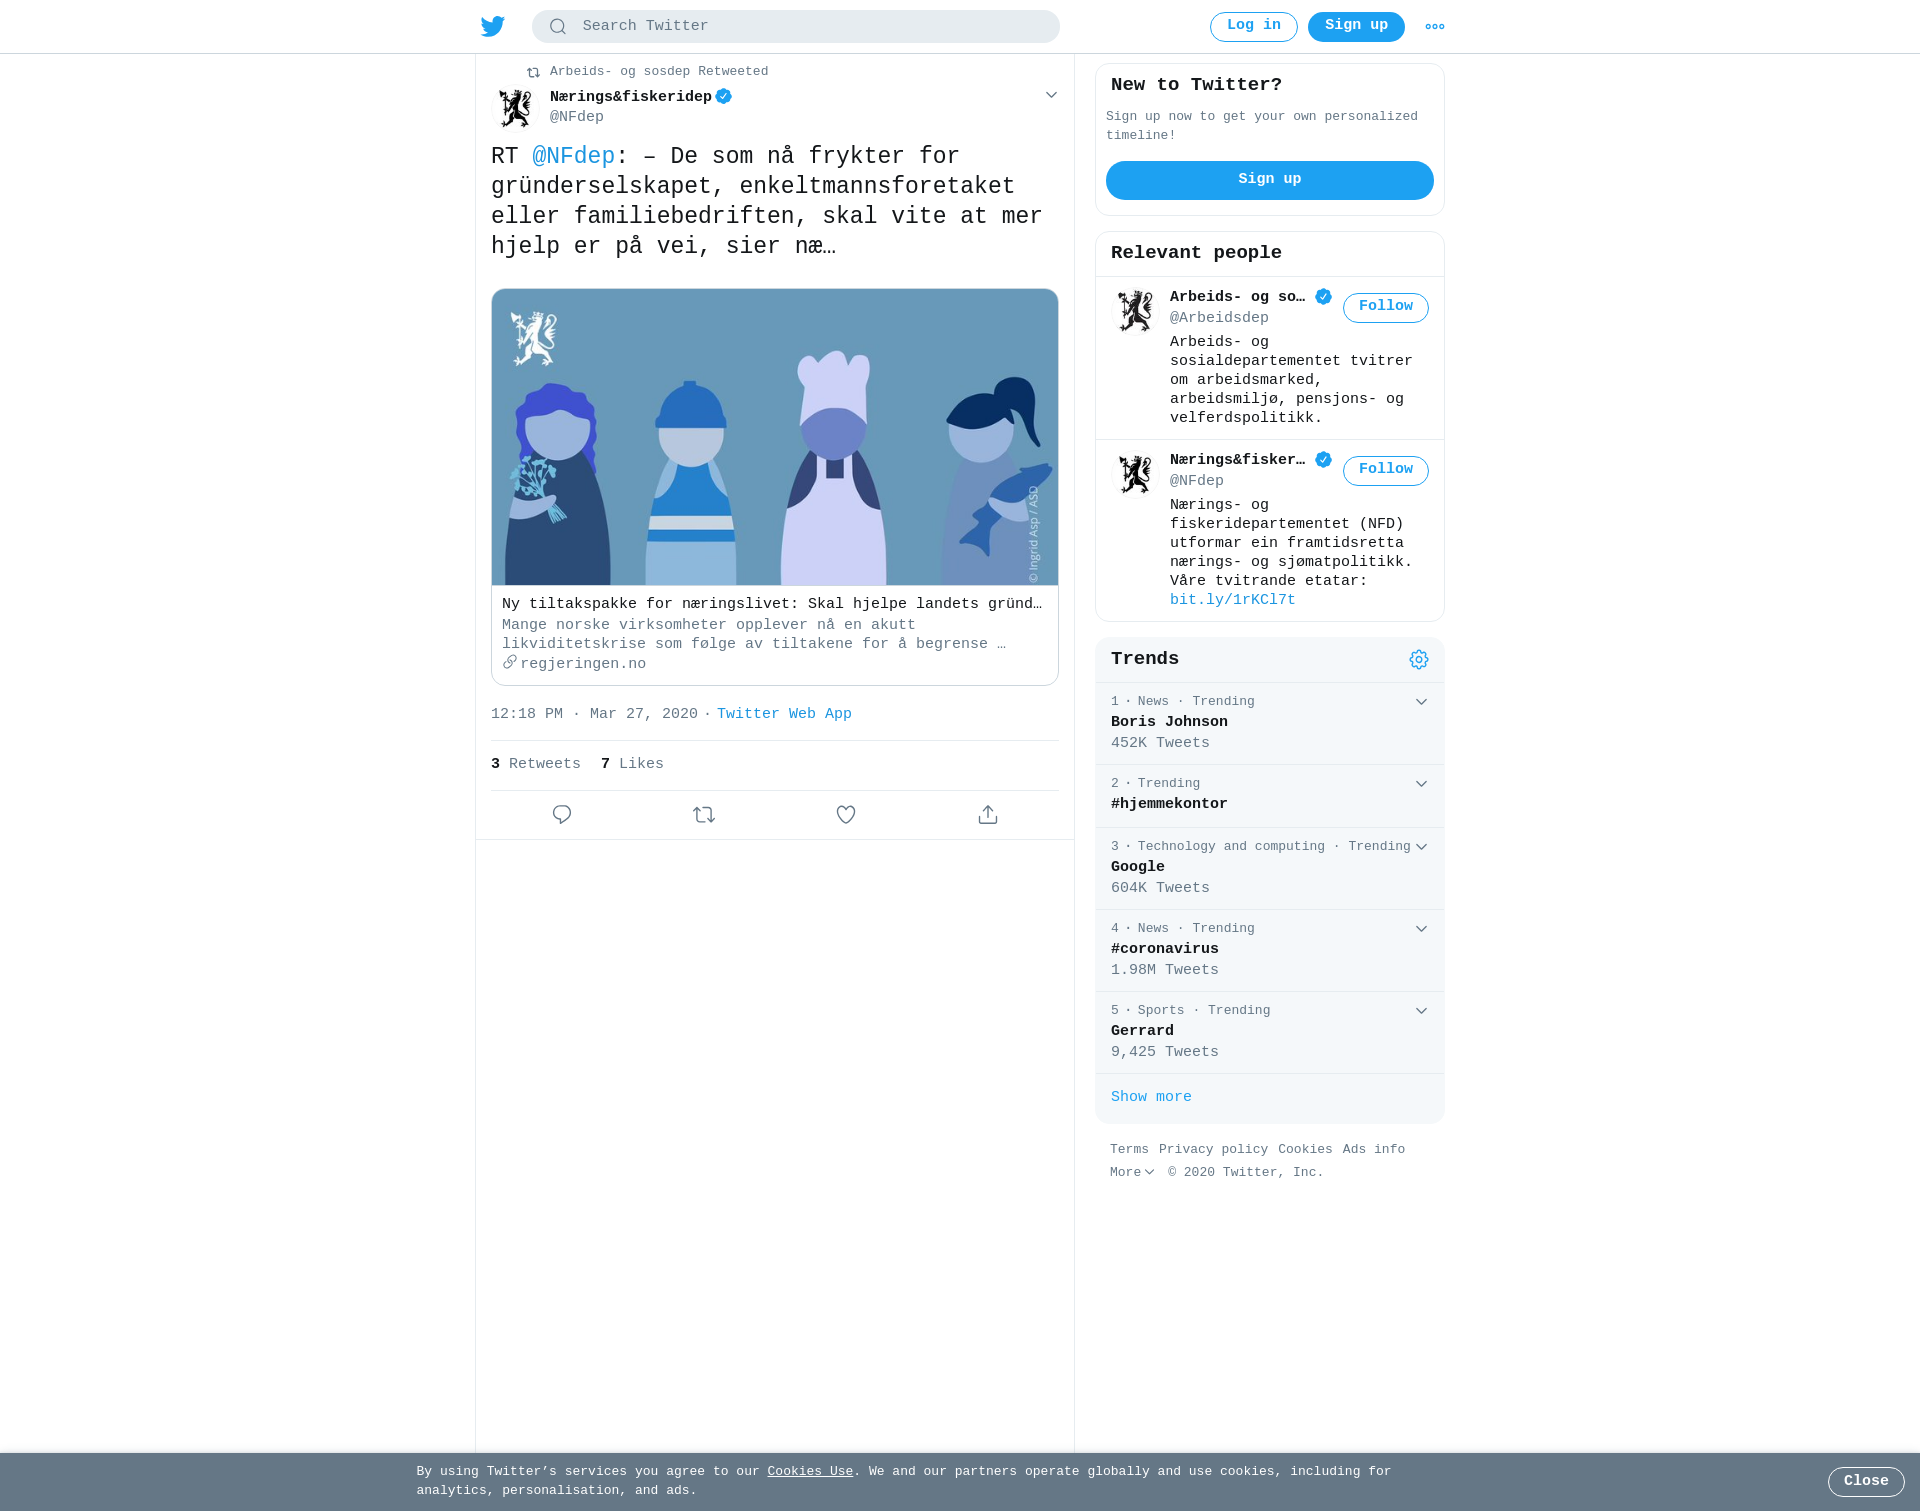The image size is (1920, 1511).
Task: Retweet using the retweet arrows icon
Action: [x=704, y=815]
